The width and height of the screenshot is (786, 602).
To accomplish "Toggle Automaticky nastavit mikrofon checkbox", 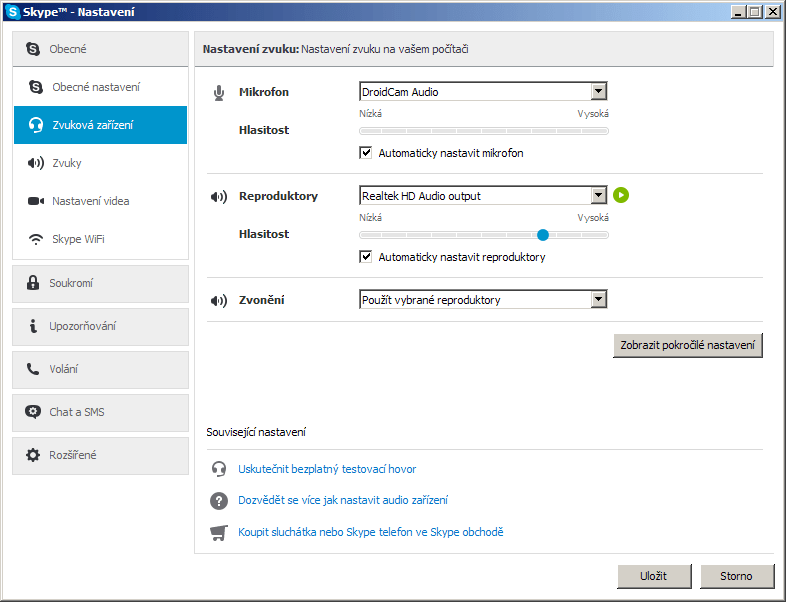I will 365,153.
